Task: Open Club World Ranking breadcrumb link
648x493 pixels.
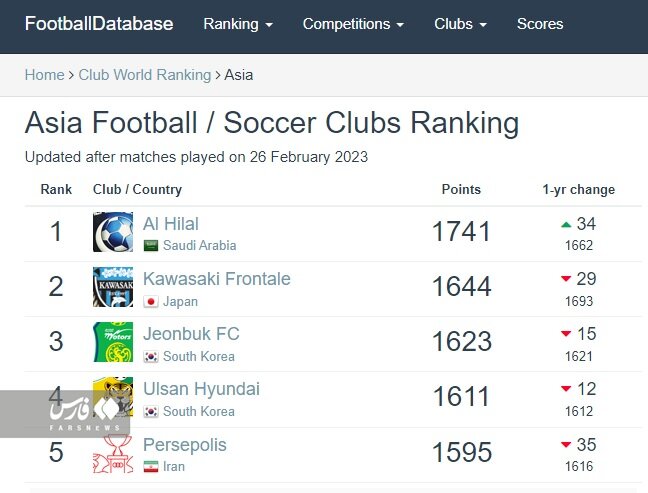Action: point(145,75)
